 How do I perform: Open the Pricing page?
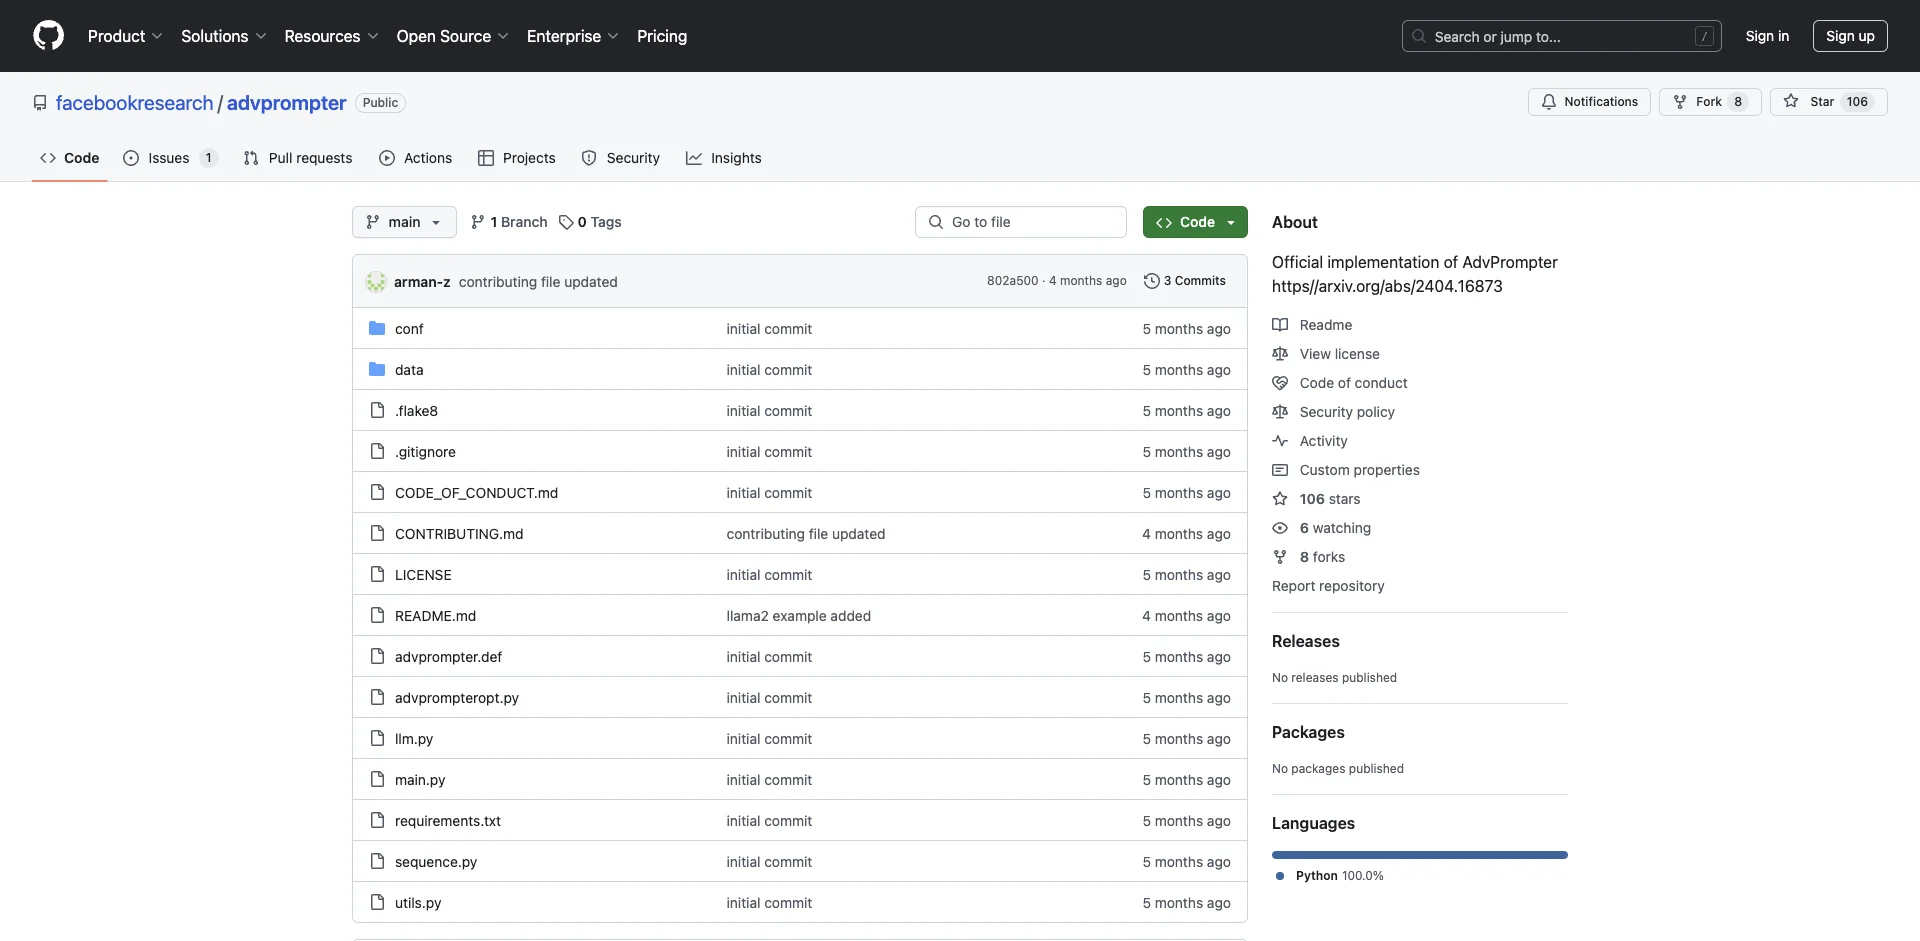(662, 36)
